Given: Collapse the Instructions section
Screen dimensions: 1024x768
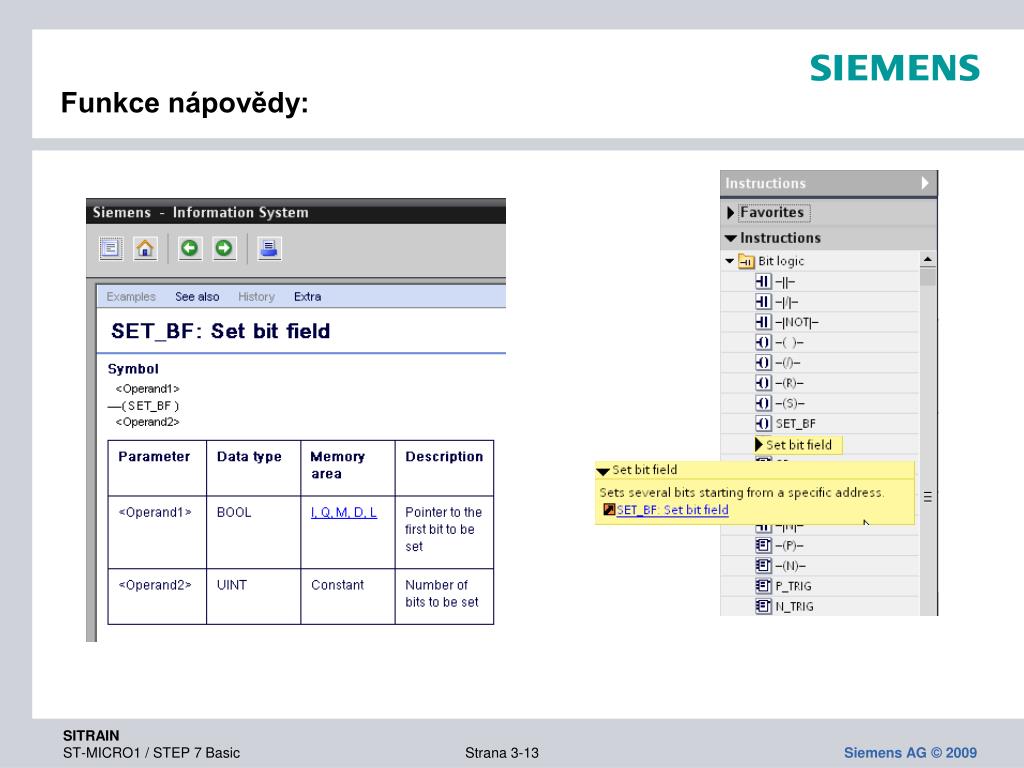Looking at the screenshot, I should [731, 238].
